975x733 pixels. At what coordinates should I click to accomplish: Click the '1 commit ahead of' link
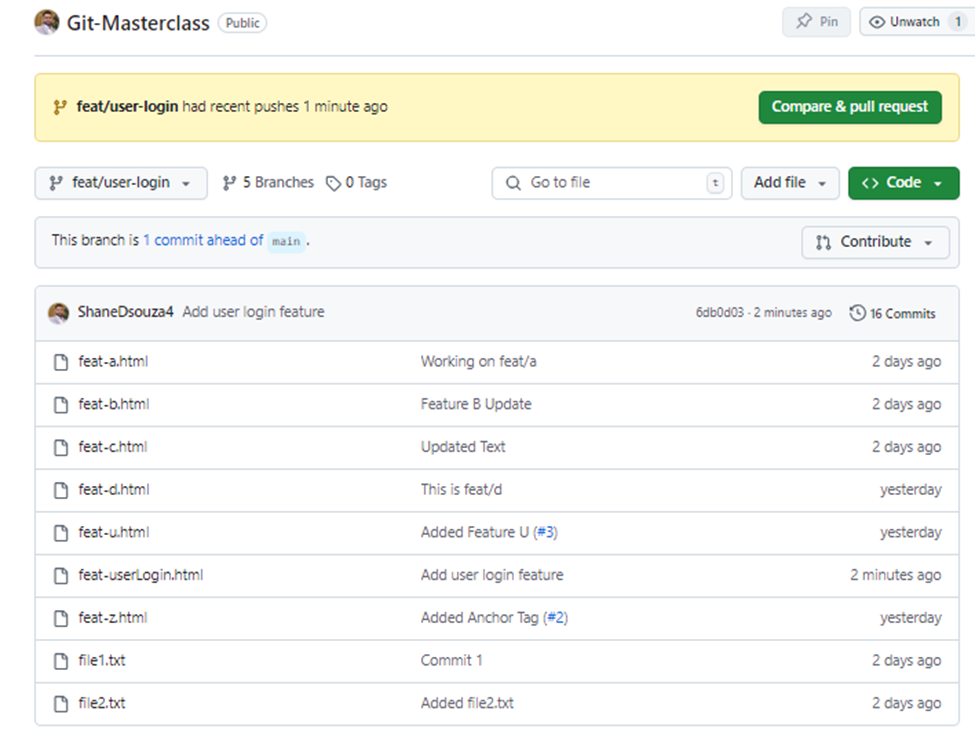(203, 240)
